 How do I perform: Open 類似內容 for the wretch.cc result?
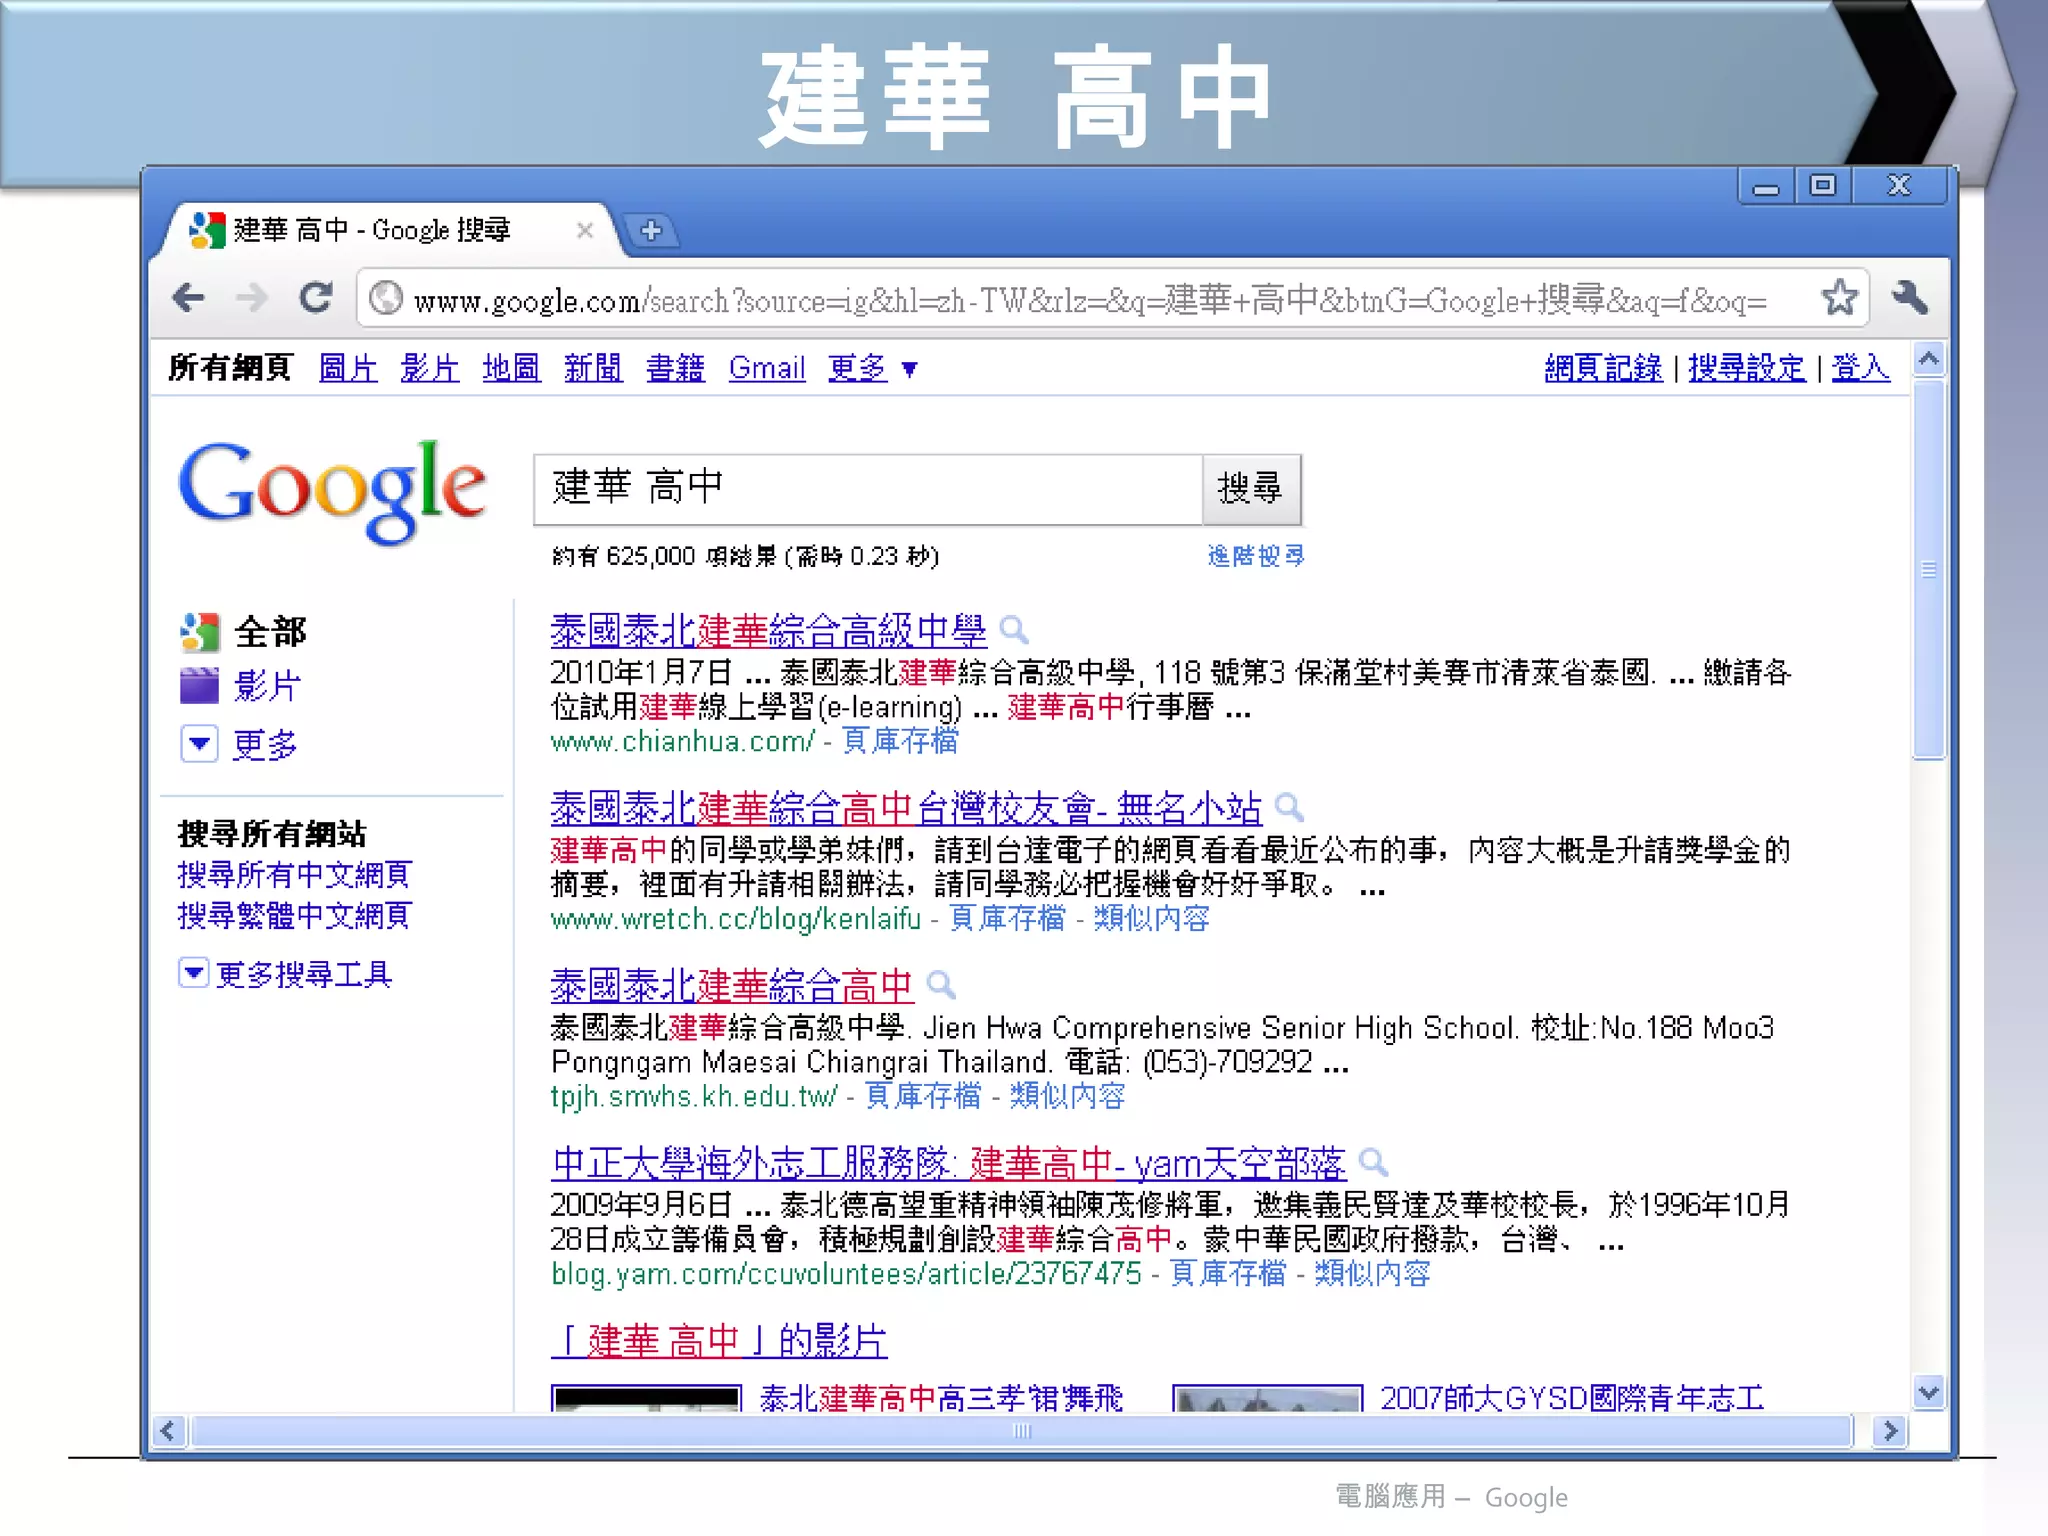pos(1152,918)
